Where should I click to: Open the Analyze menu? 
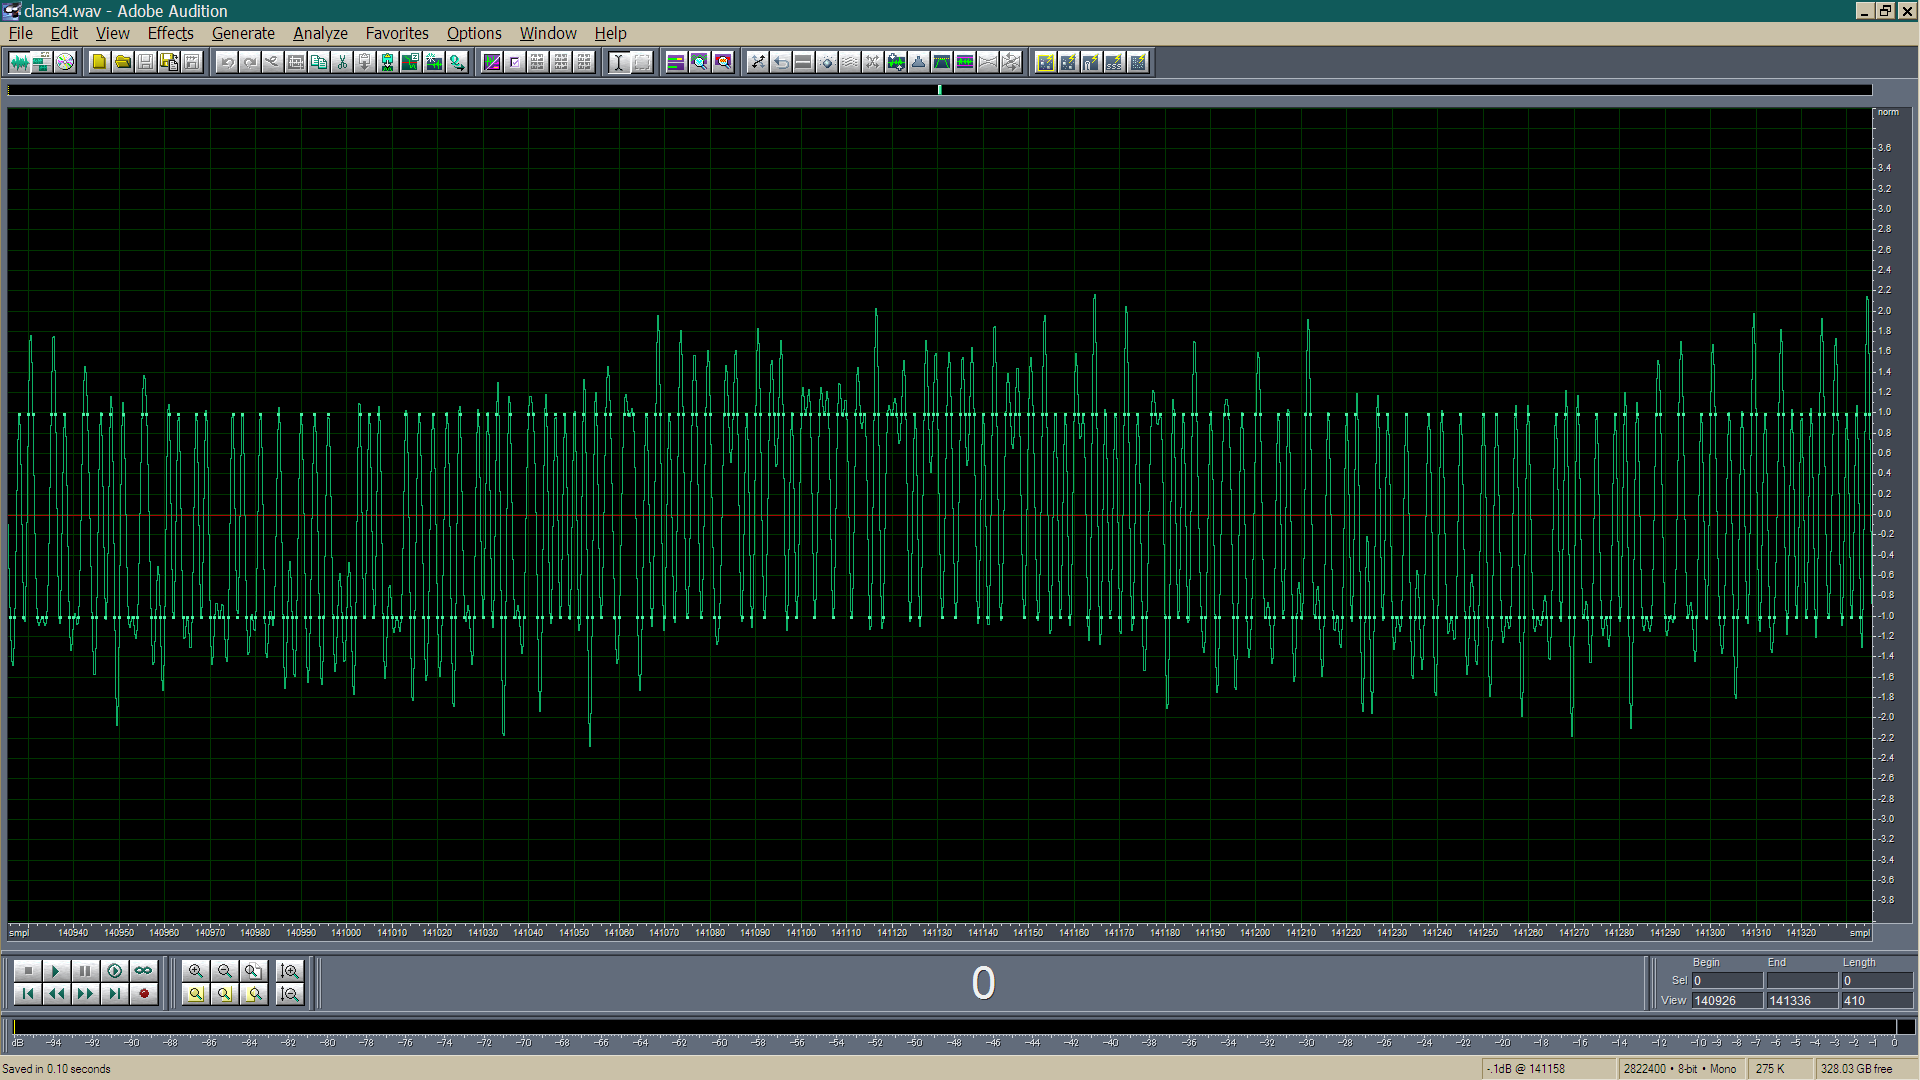coord(320,33)
